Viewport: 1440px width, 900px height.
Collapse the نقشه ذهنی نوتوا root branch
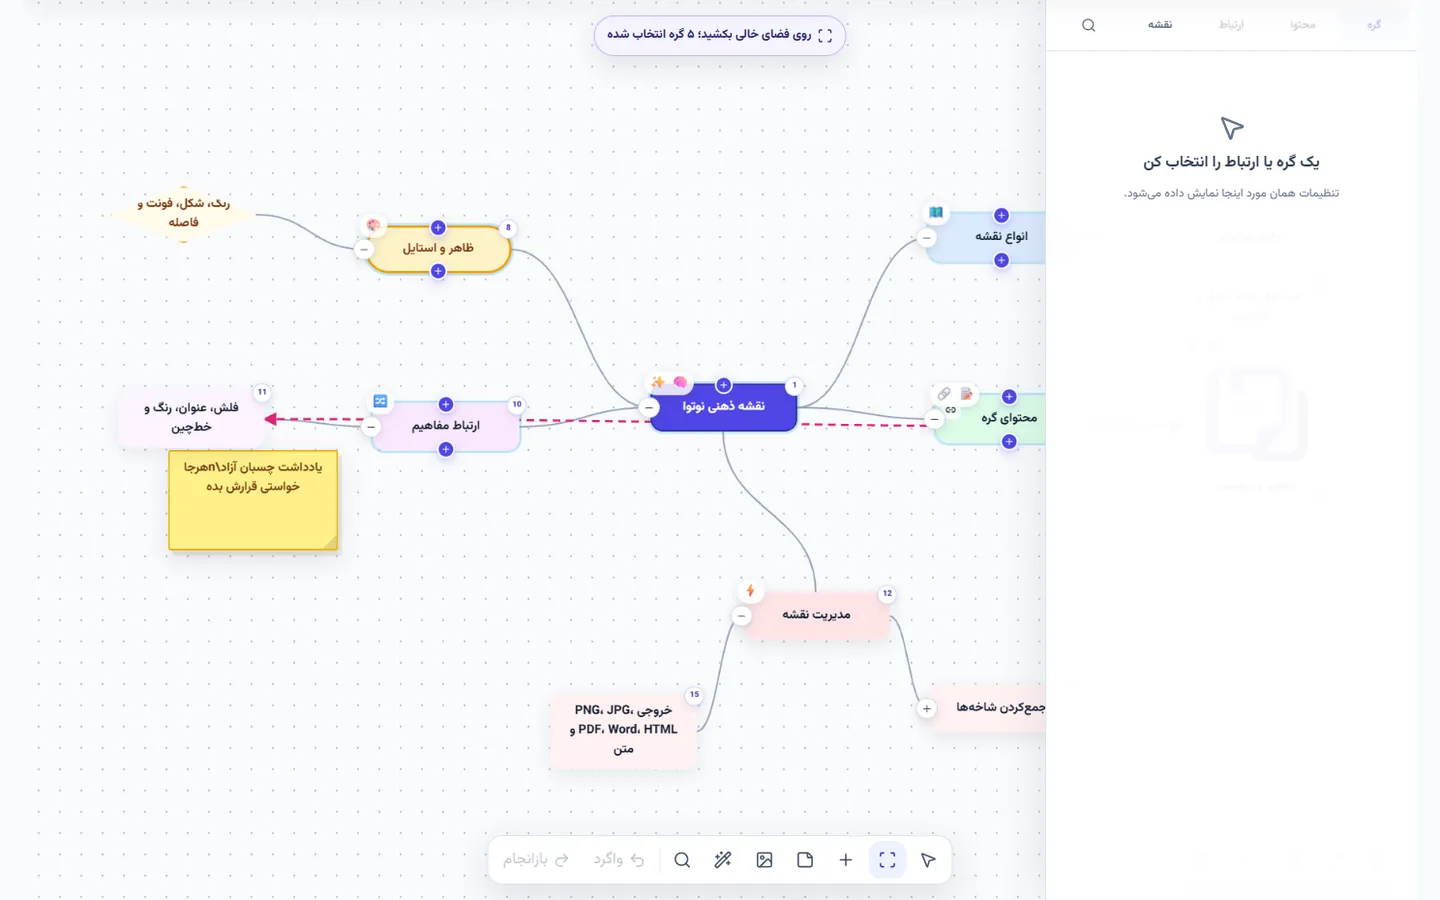649,407
